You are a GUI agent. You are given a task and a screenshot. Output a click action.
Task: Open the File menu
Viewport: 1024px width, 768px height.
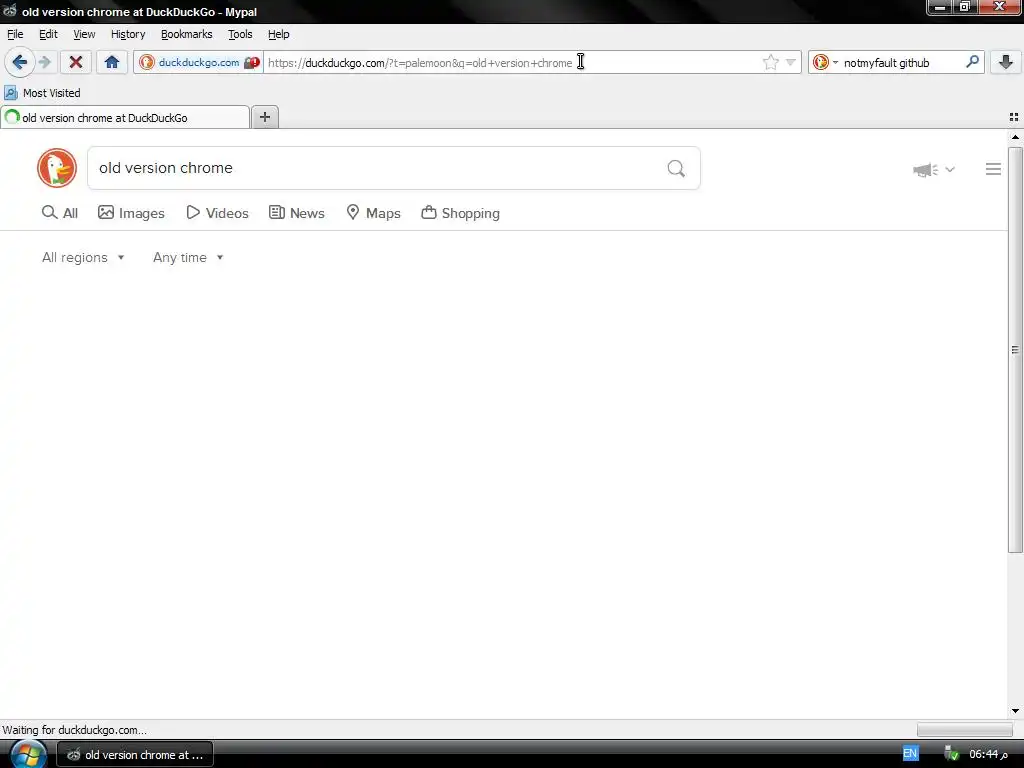pyautogui.click(x=15, y=34)
